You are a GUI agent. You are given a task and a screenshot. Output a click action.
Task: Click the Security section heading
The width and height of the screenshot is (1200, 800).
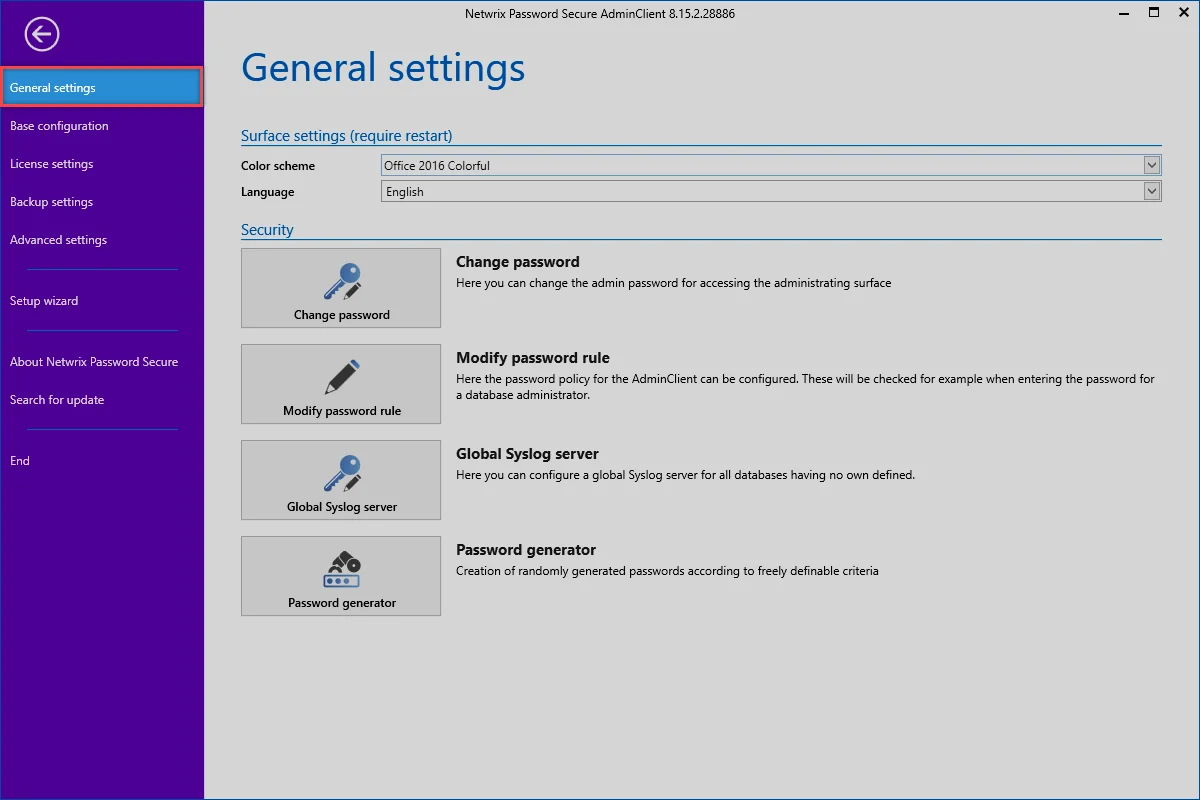click(267, 230)
